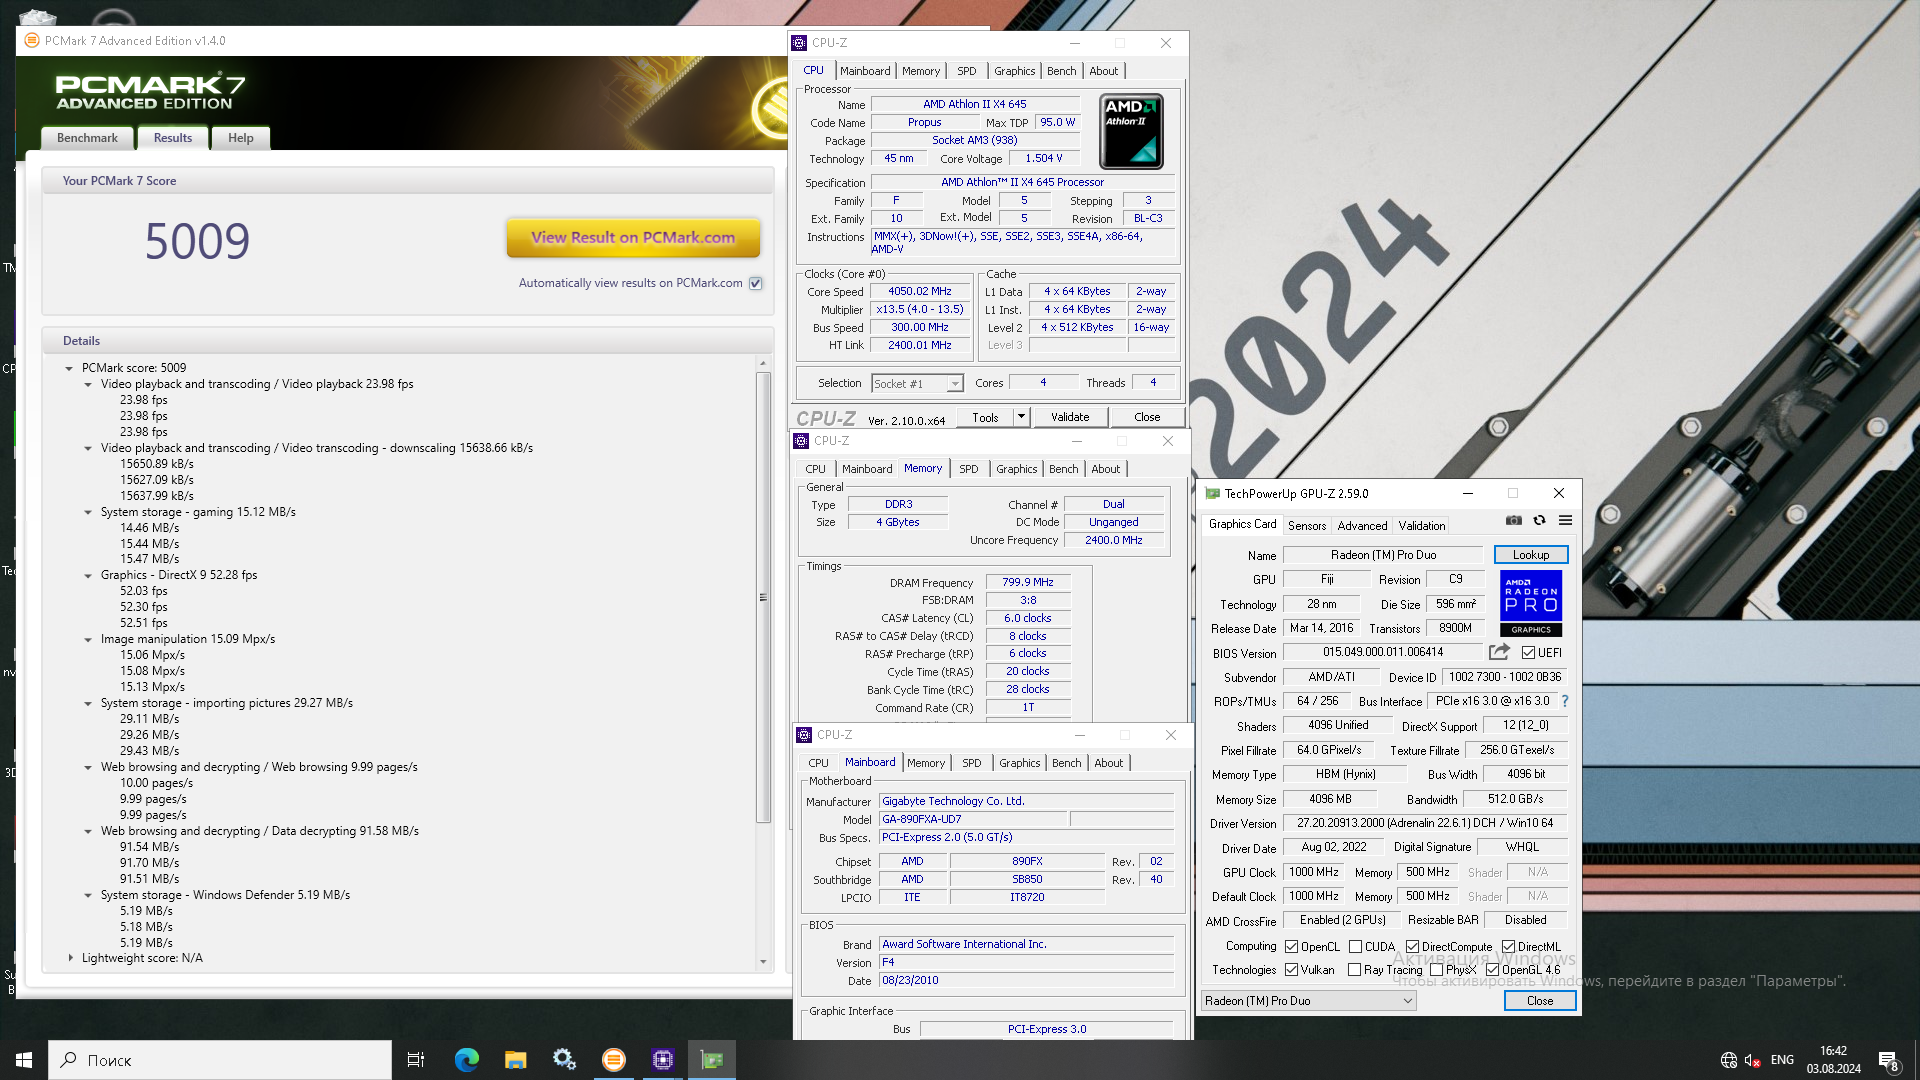Click muted volume tray icon

click(x=1753, y=1060)
